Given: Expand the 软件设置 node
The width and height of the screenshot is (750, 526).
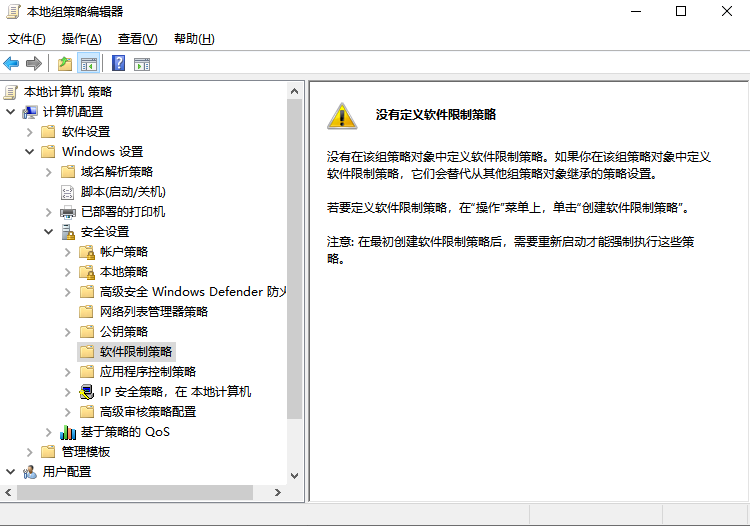Looking at the screenshot, I should [x=30, y=132].
